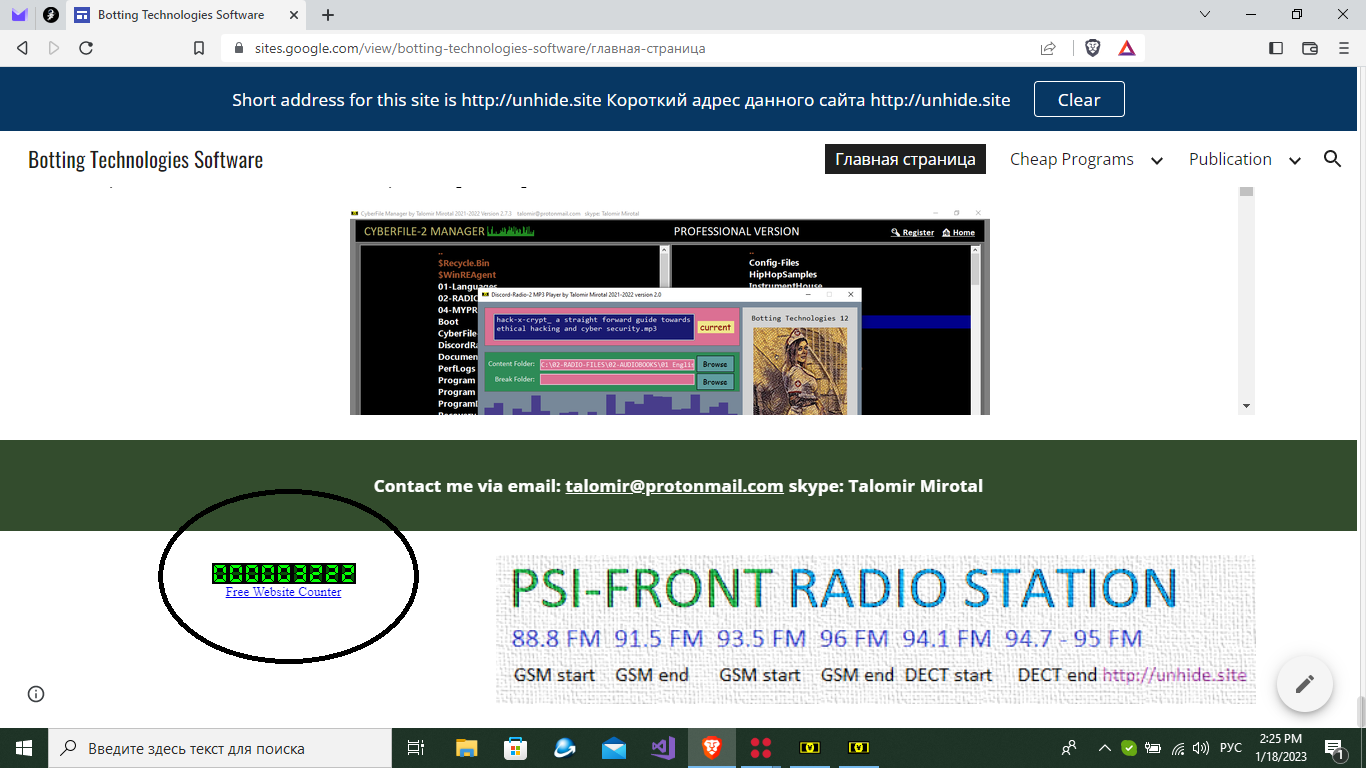
Task: Open the Windows notification center icon
Action: click(x=1335, y=748)
